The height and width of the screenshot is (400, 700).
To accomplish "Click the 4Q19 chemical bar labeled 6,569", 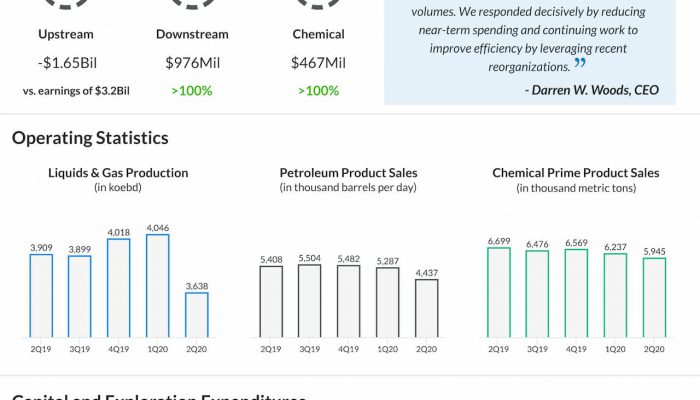I will [x=576, y=293].
